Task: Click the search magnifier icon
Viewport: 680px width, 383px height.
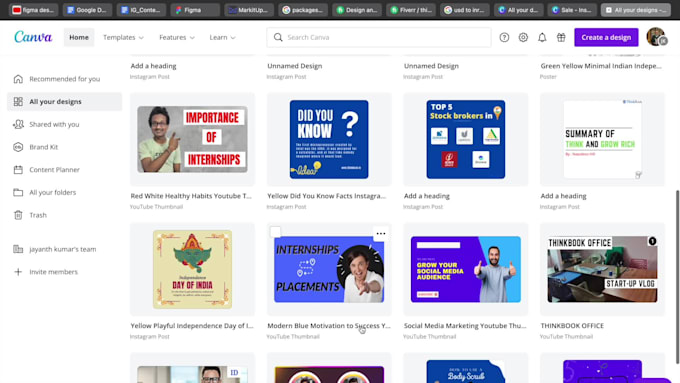Action: pyautogui.click(x=278, y=37)
